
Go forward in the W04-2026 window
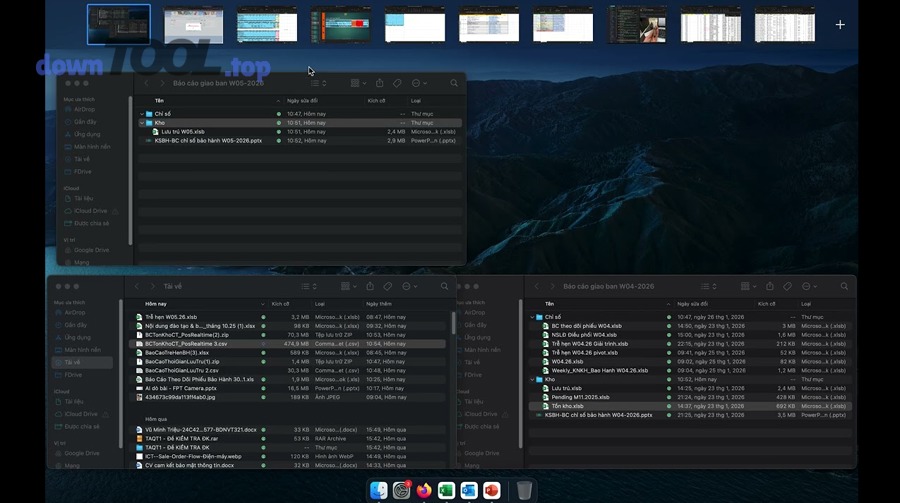[553, 286]
